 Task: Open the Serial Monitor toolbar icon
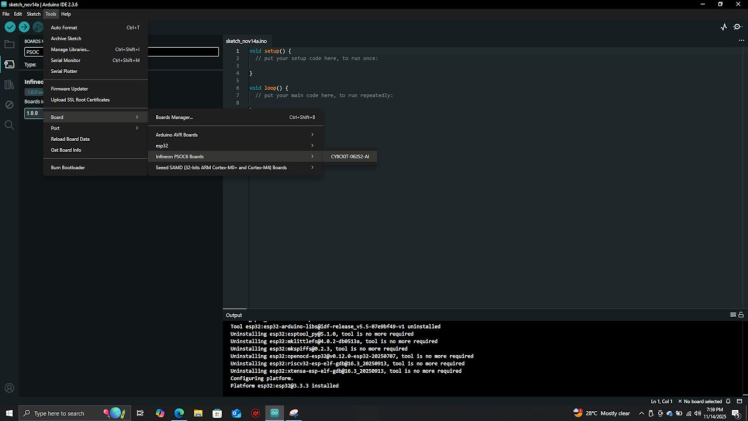pyautogui.click(x=738, y=27)
